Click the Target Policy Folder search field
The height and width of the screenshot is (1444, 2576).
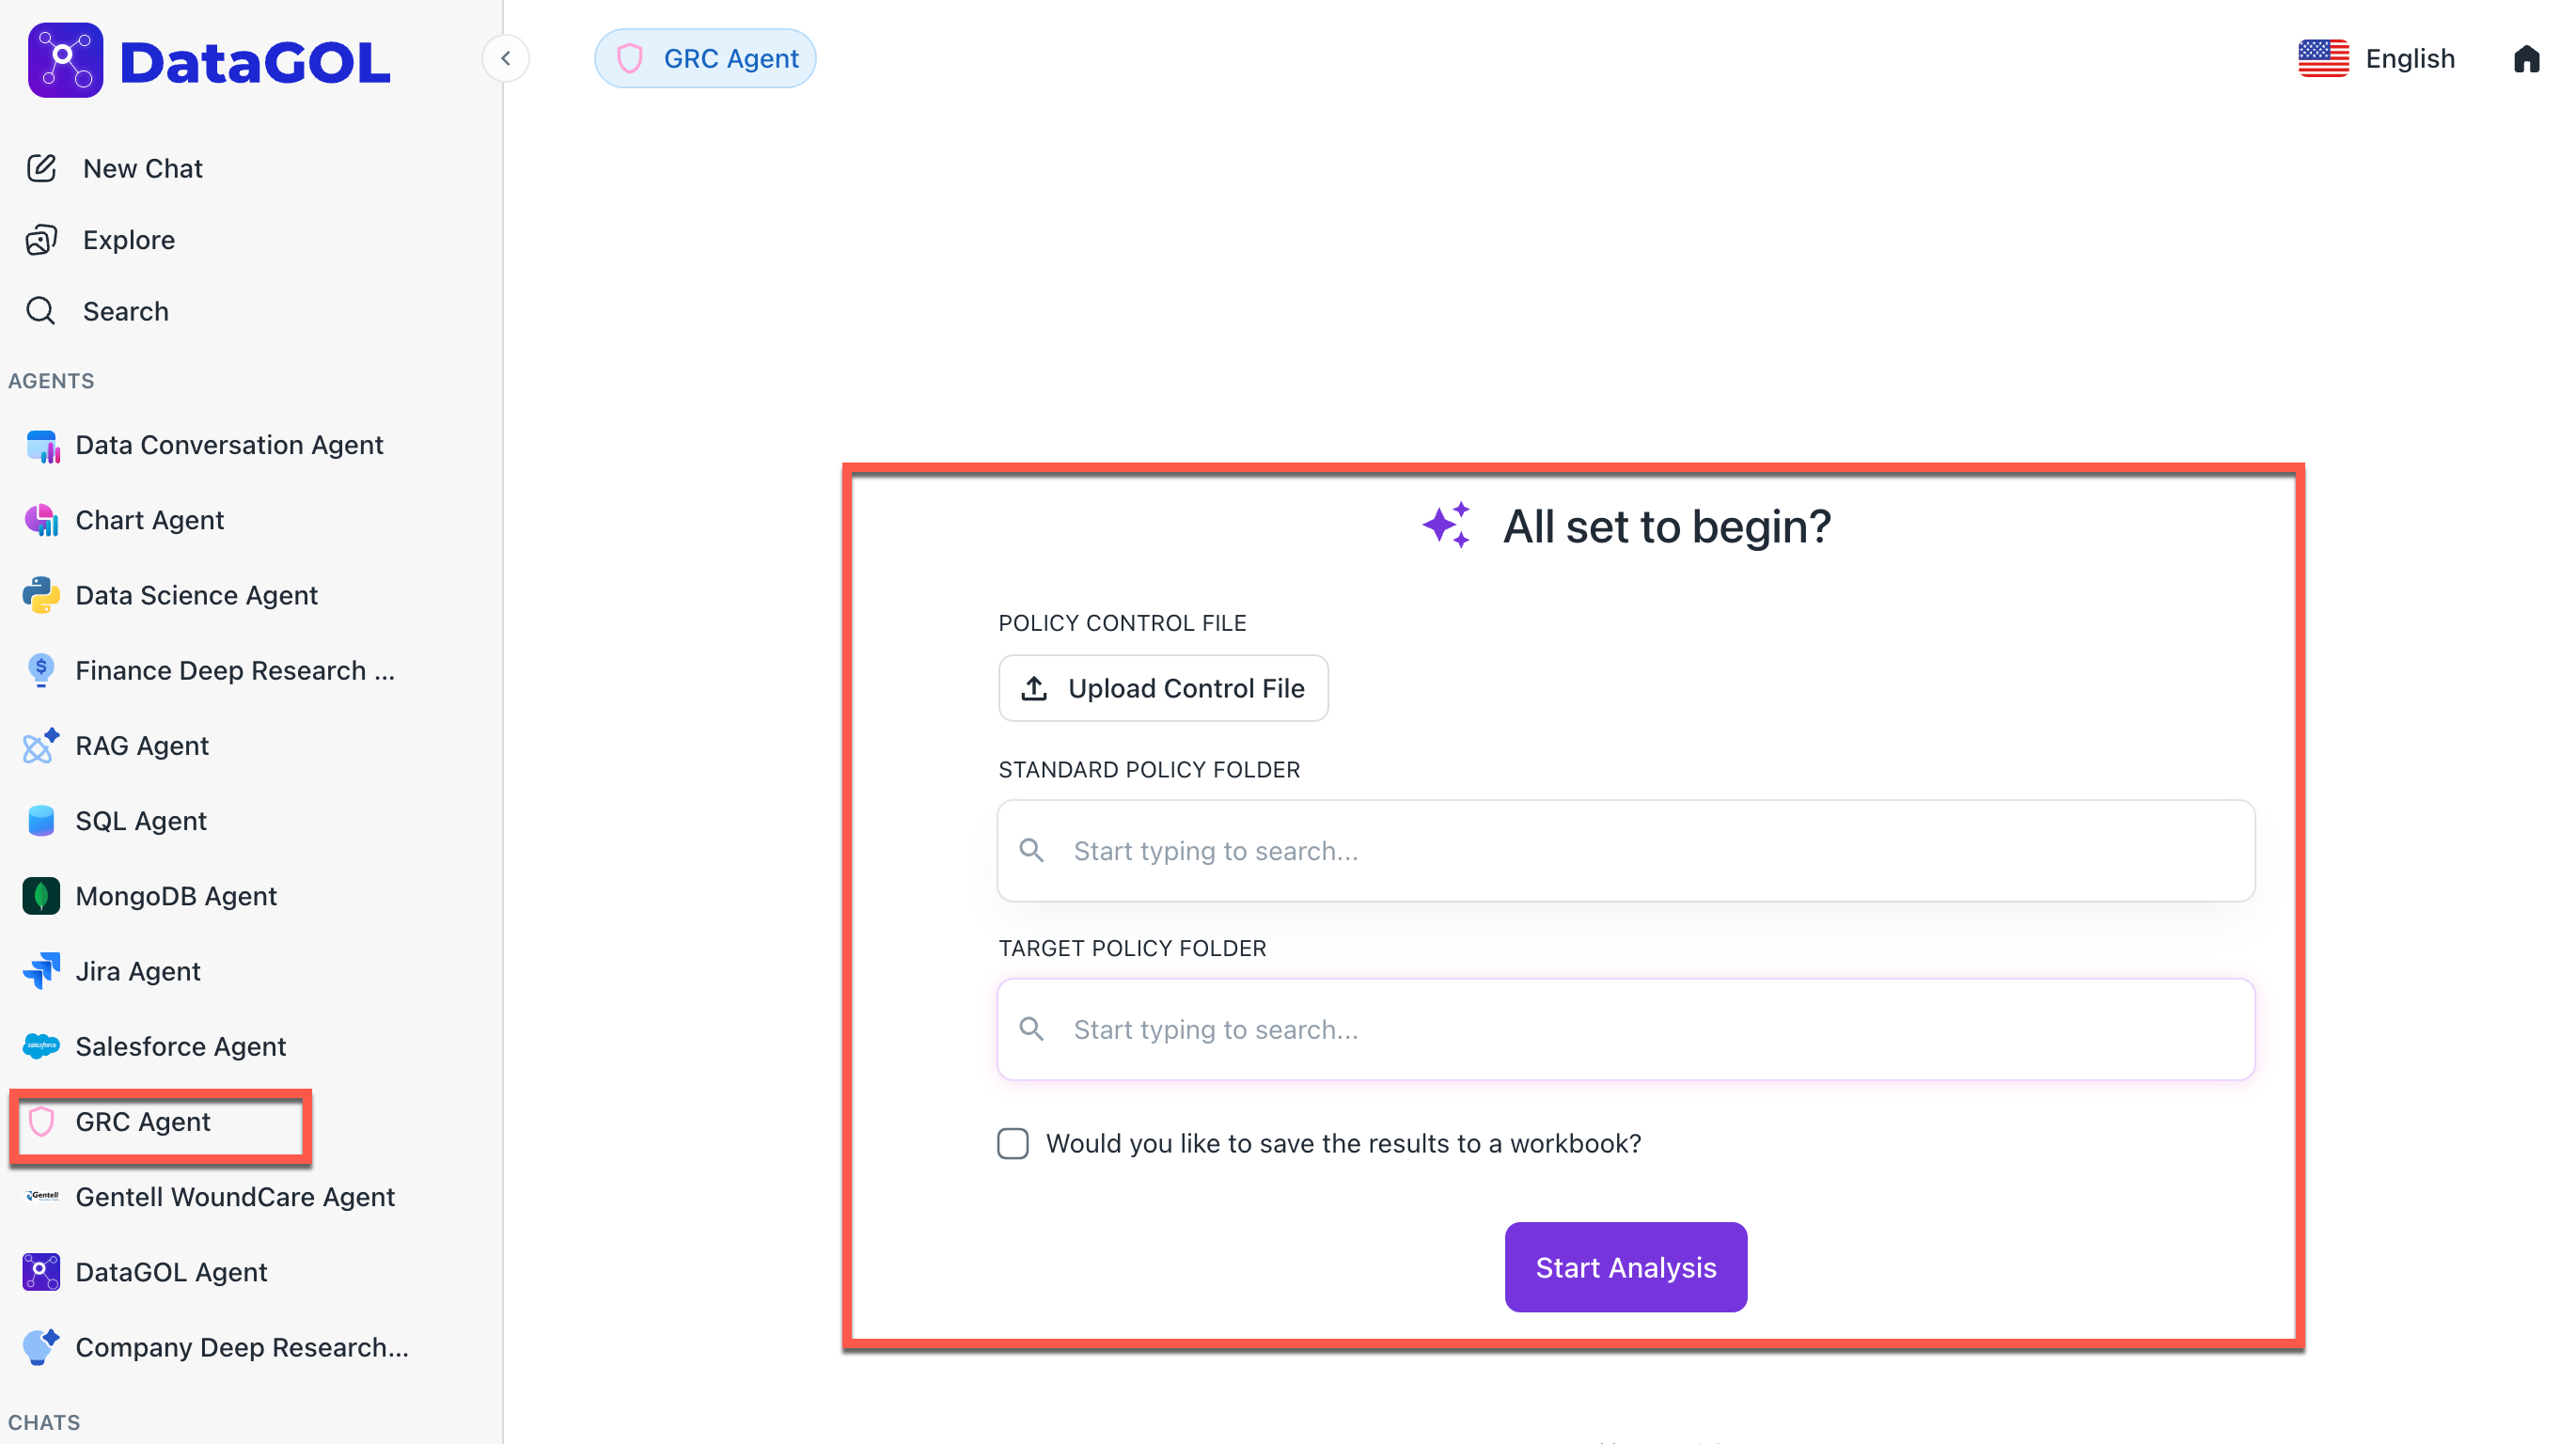point(1626,1029)
